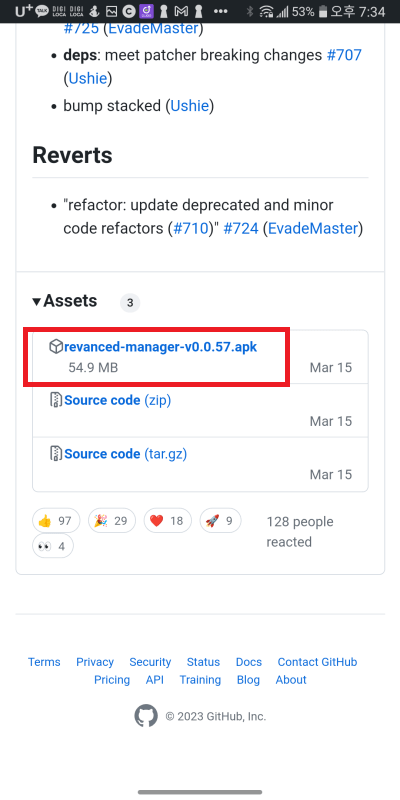
Task: Click Mar 15 date in tar.gz row
Action: coord(331,474)
